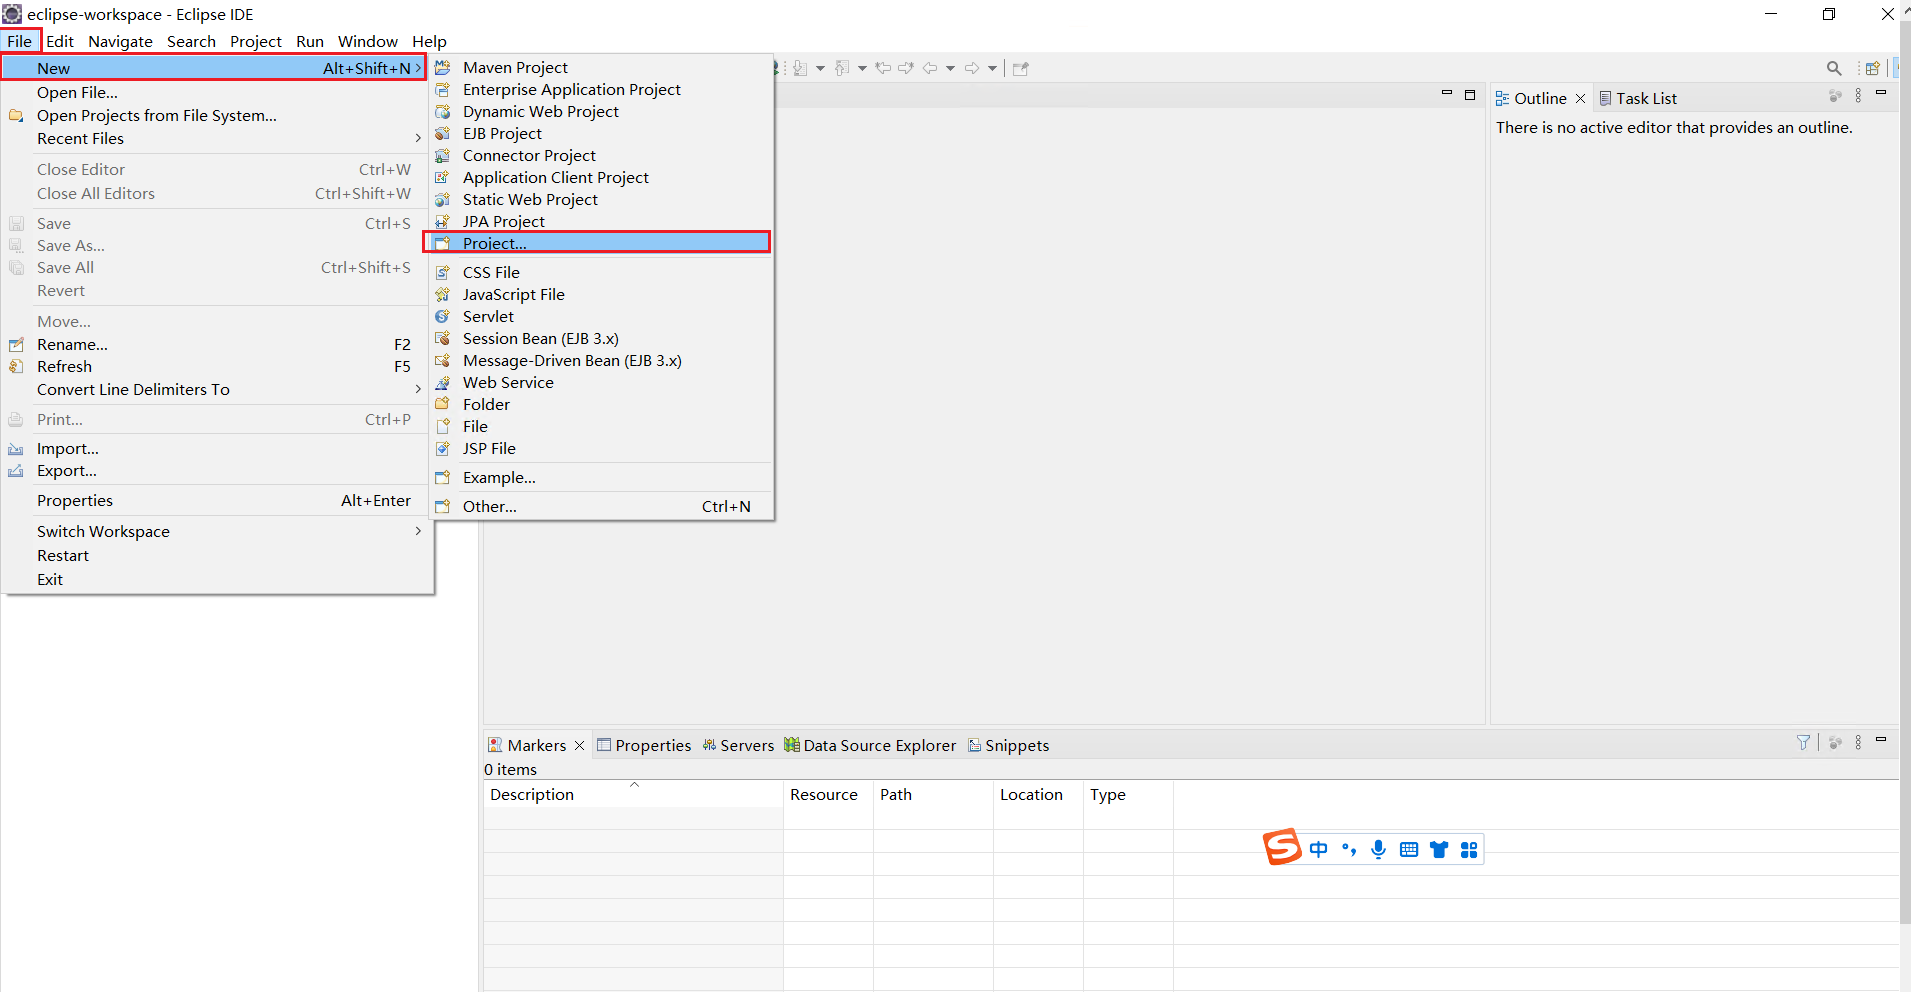The width and height of the screenshot is (1911, 992).
Task: Choose Maven Project from New submenu
Action: (x=602, y=67)
